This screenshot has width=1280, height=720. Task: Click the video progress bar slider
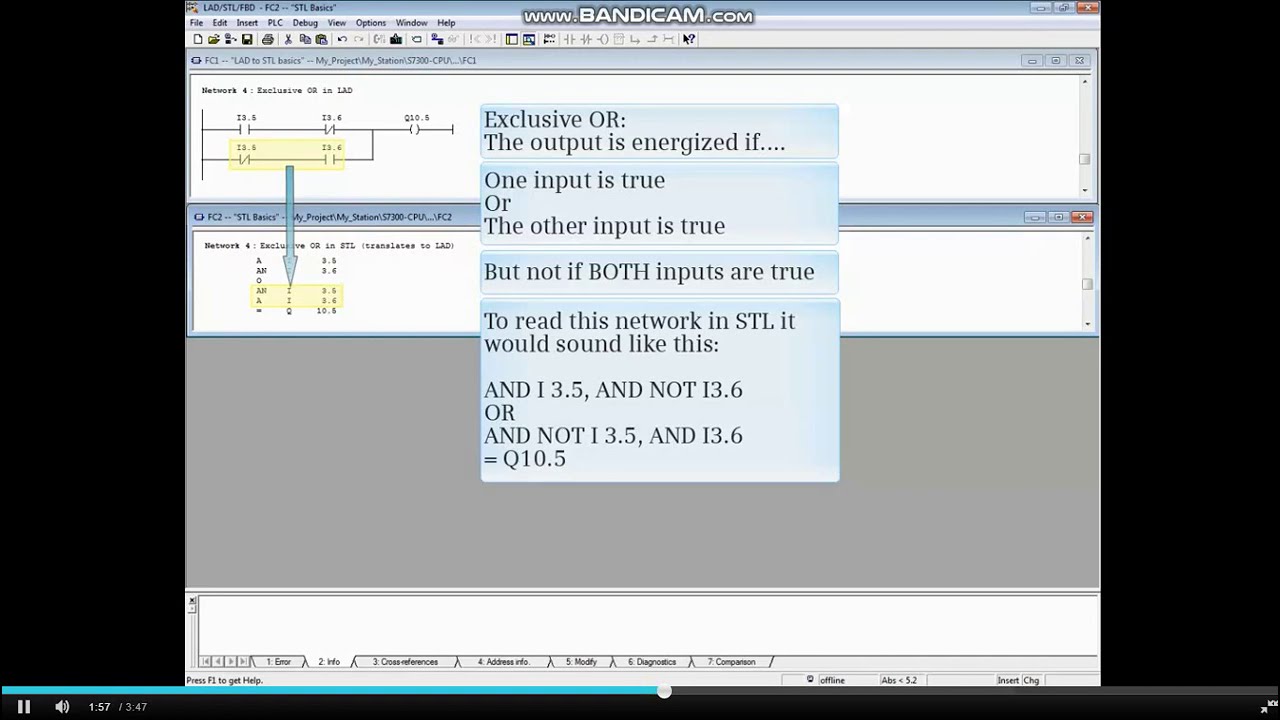tap(664, 691)
